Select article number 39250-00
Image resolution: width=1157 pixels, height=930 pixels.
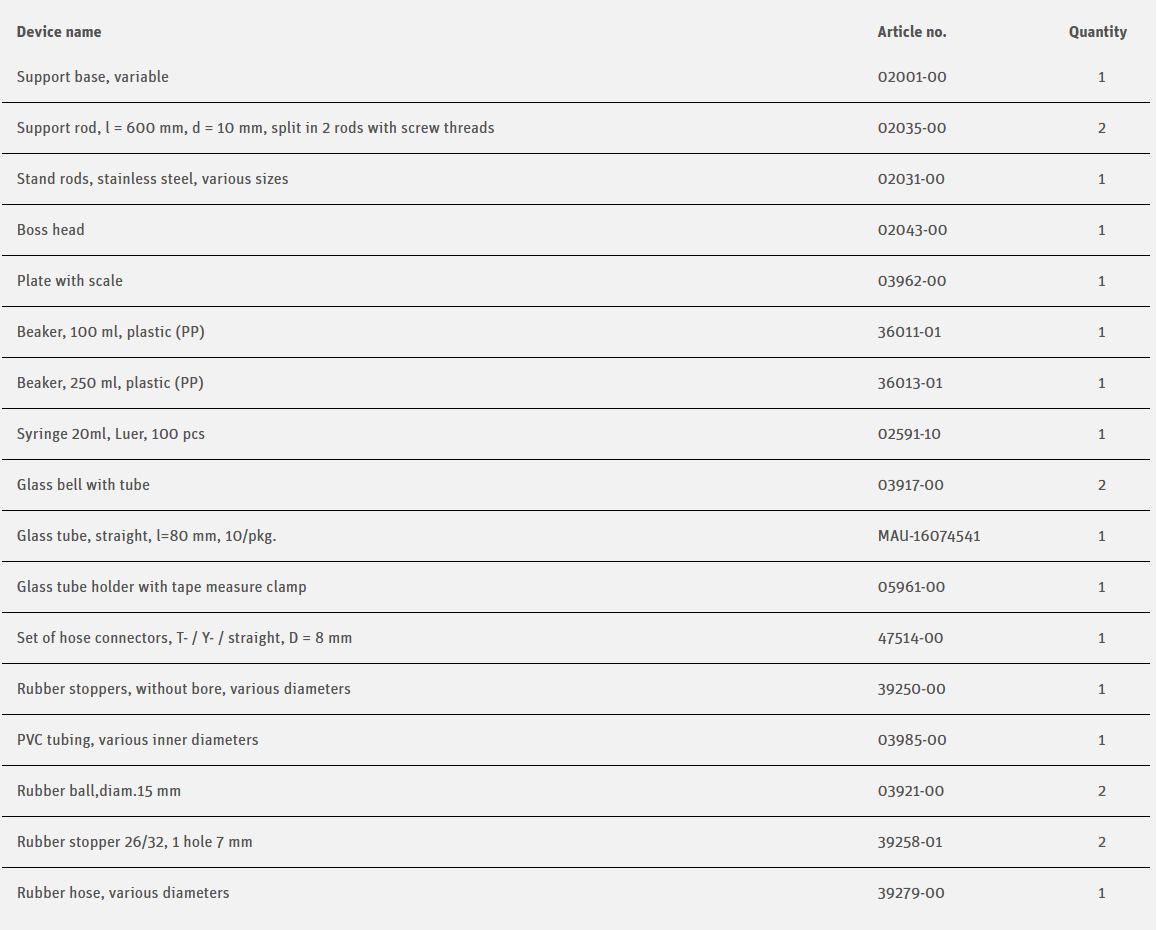[x=911, y=689]
